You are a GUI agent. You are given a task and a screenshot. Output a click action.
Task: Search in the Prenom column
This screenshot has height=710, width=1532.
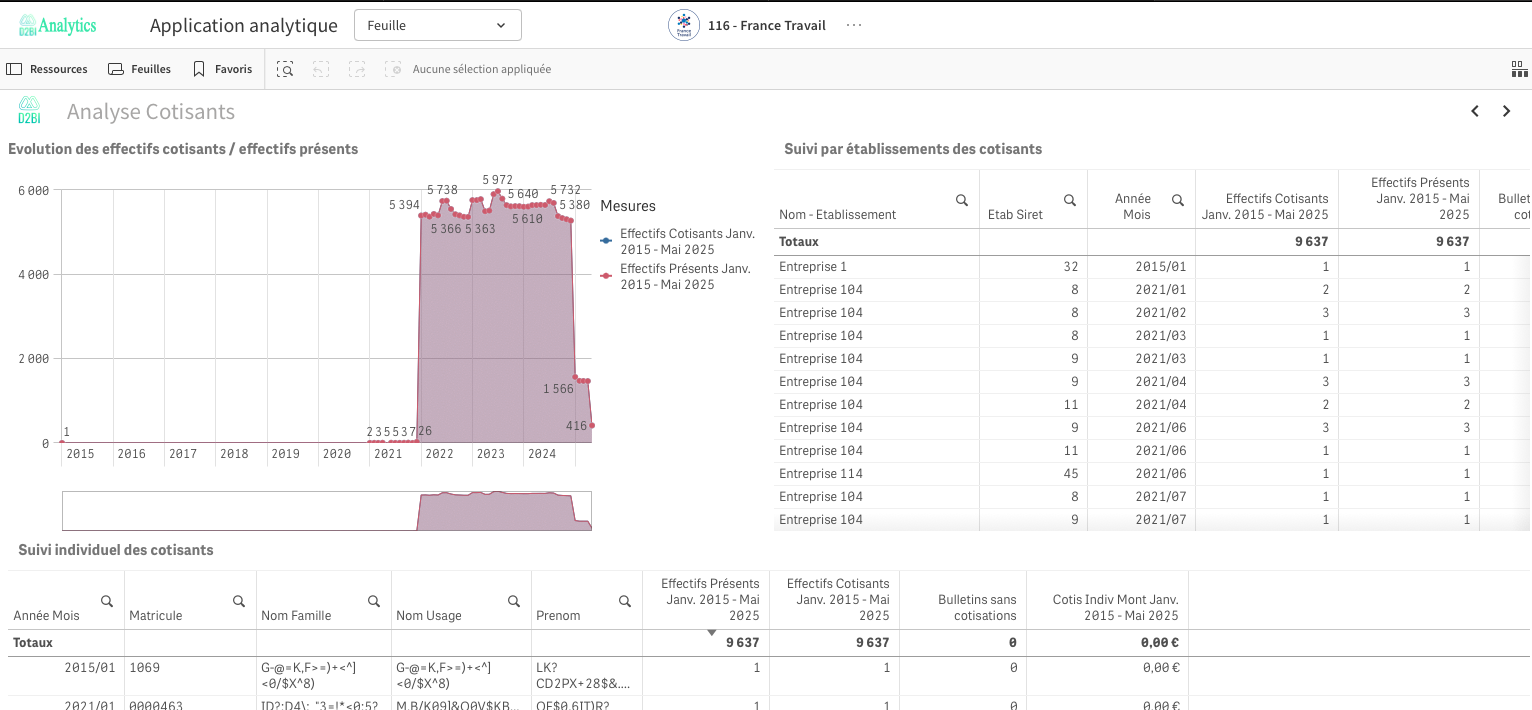625,601
